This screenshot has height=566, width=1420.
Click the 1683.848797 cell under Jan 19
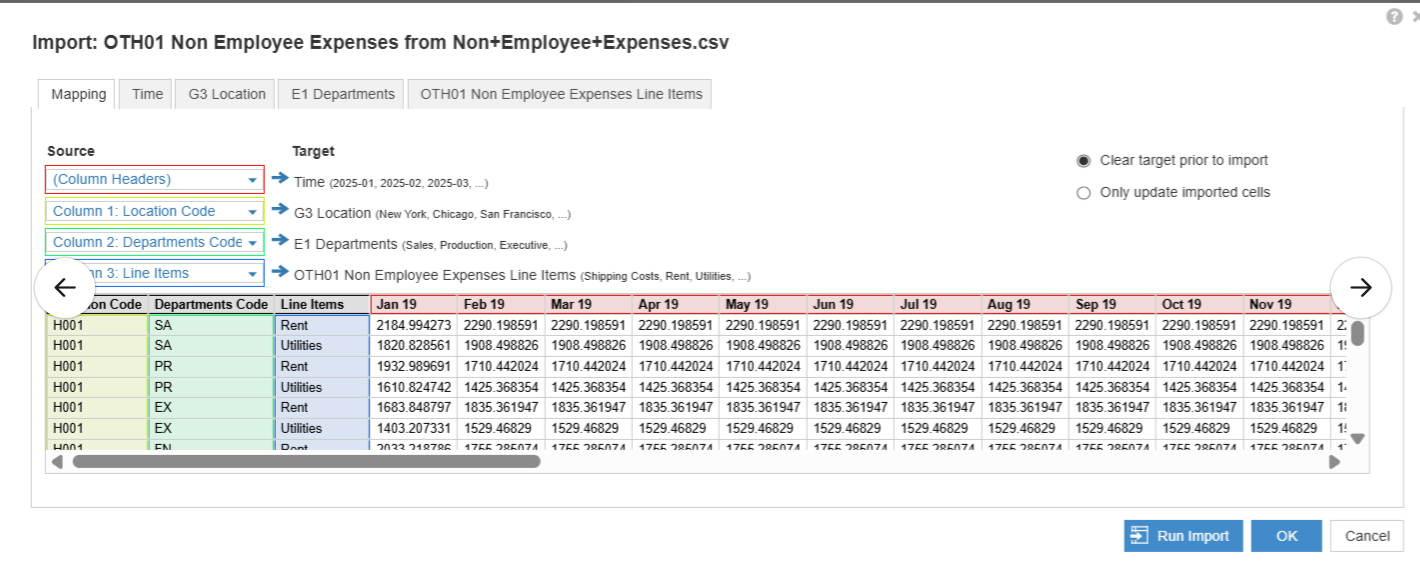click(x=414, y=407)
